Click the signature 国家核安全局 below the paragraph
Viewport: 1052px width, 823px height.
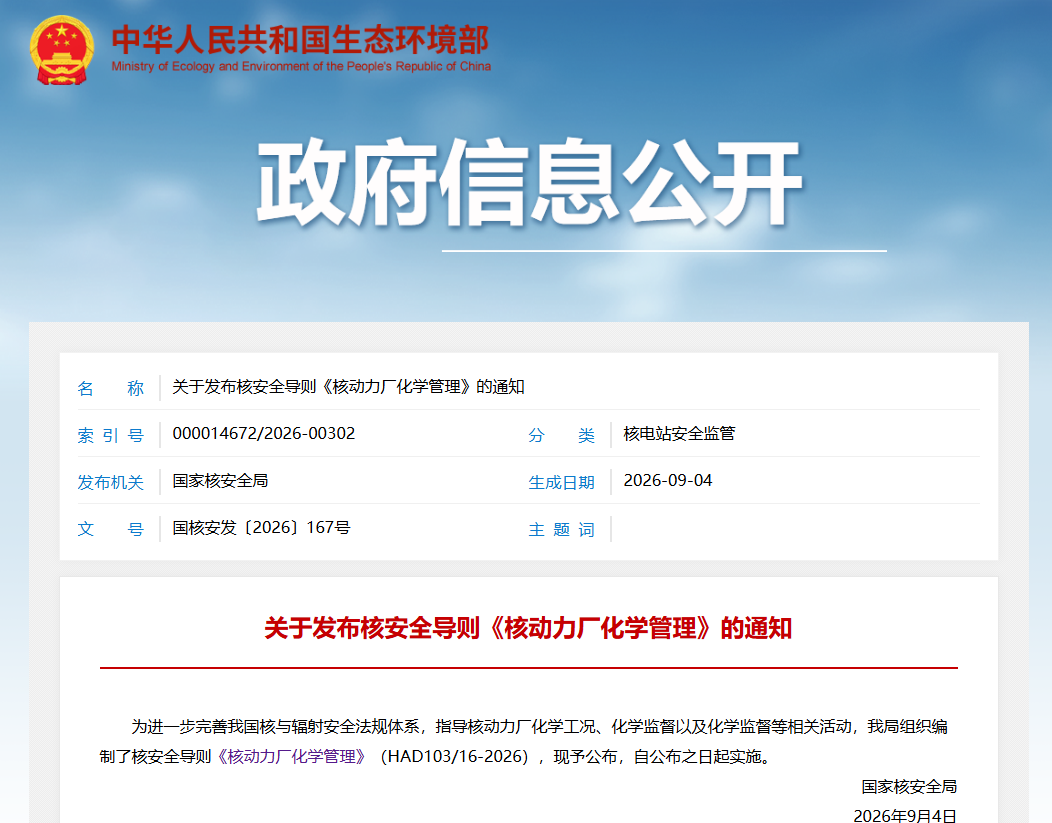tap(909, 786)
